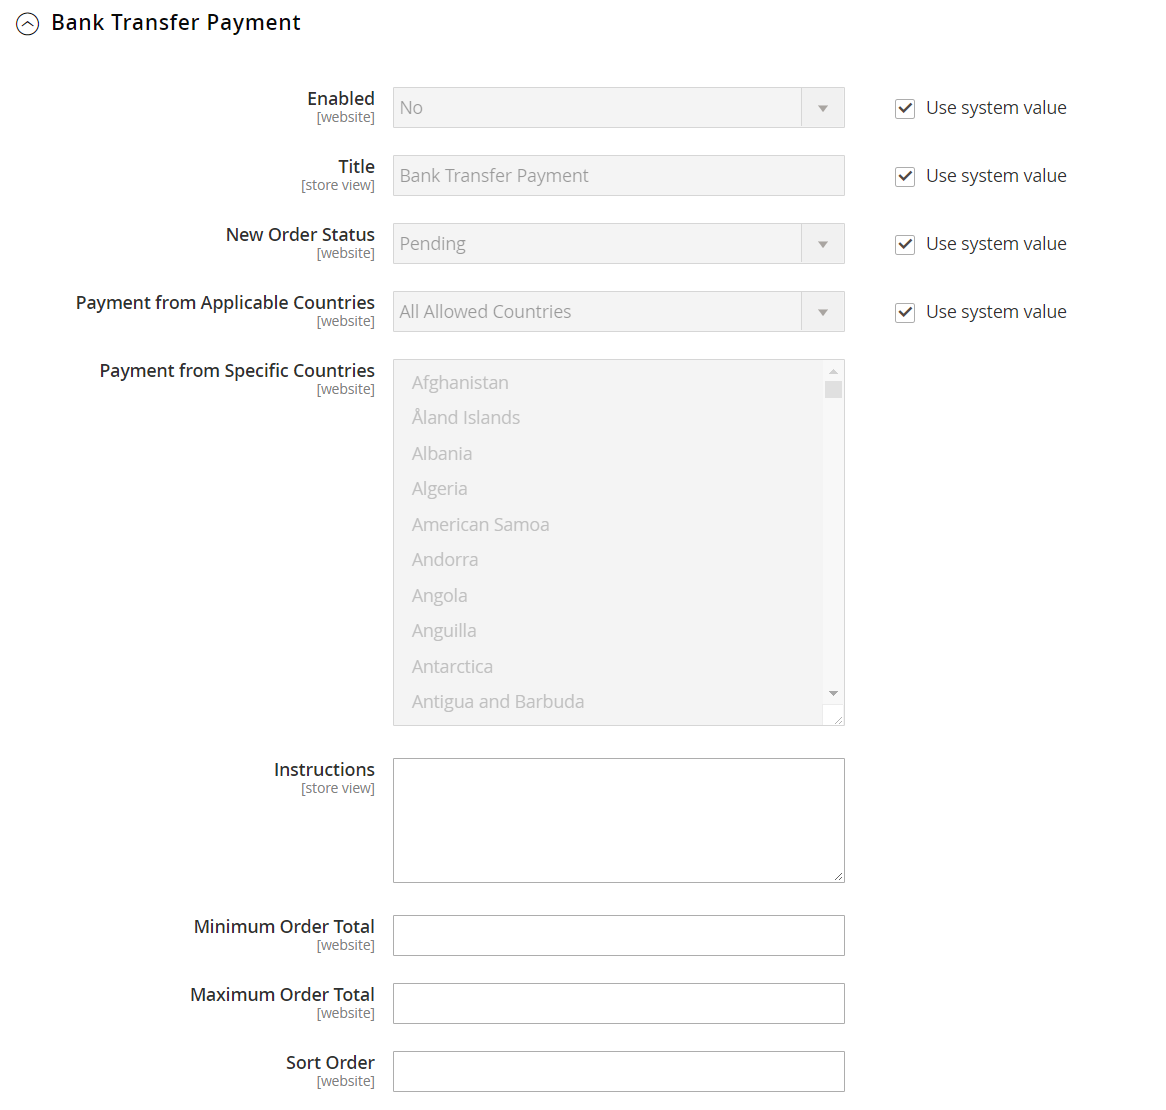
Task: Uncheck Use system value for Title
Action: coord(905,176)
